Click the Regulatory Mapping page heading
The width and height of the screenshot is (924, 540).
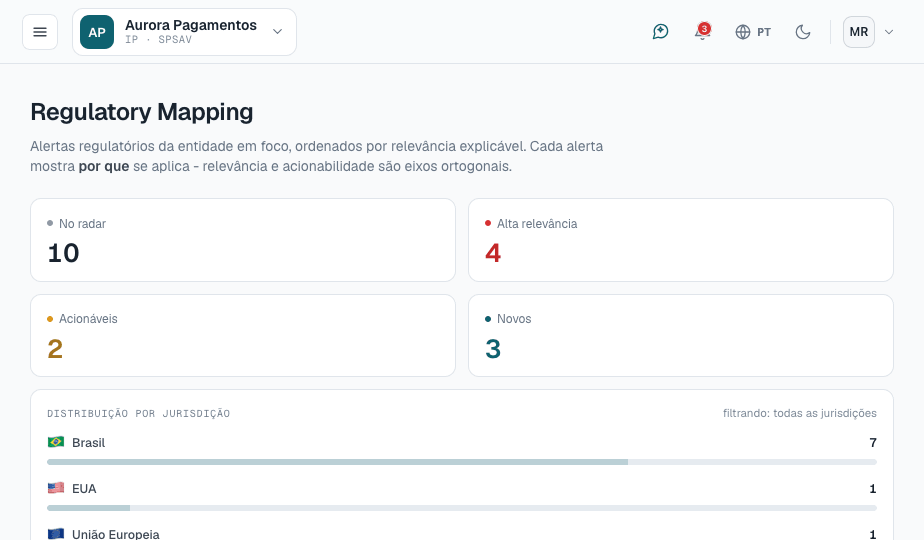pyautogui.click(x=142, y=112)
